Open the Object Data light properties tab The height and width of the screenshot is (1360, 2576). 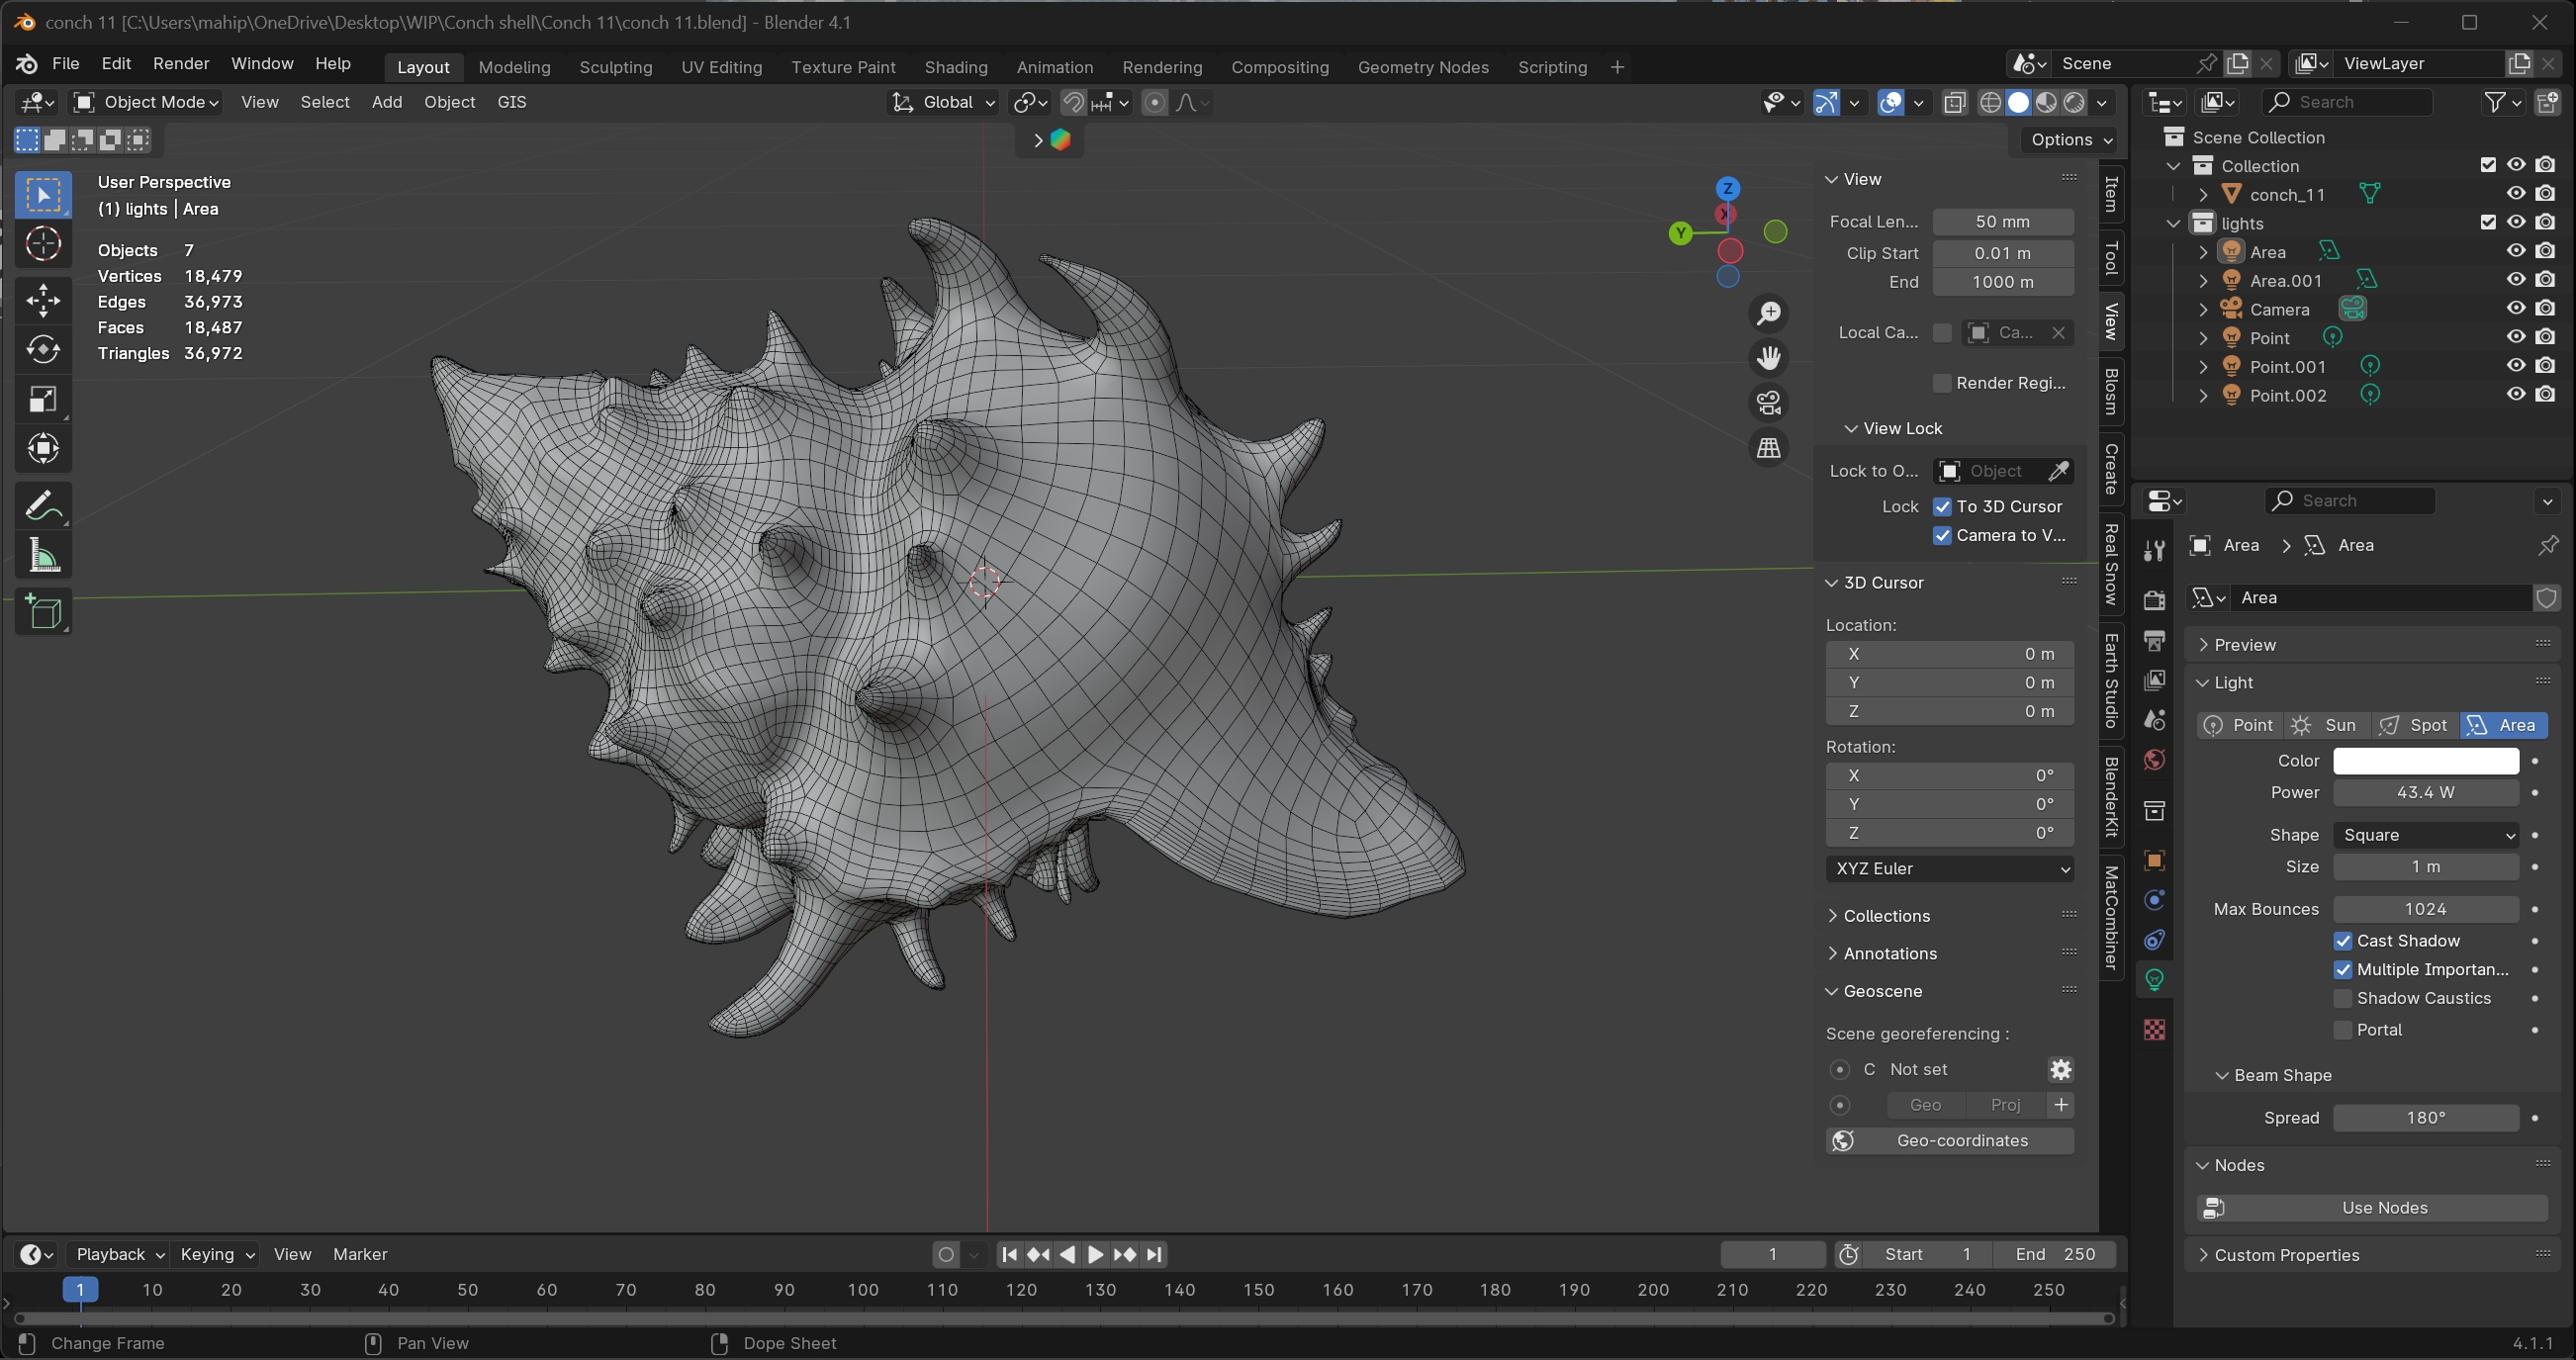coord(2154,979)
